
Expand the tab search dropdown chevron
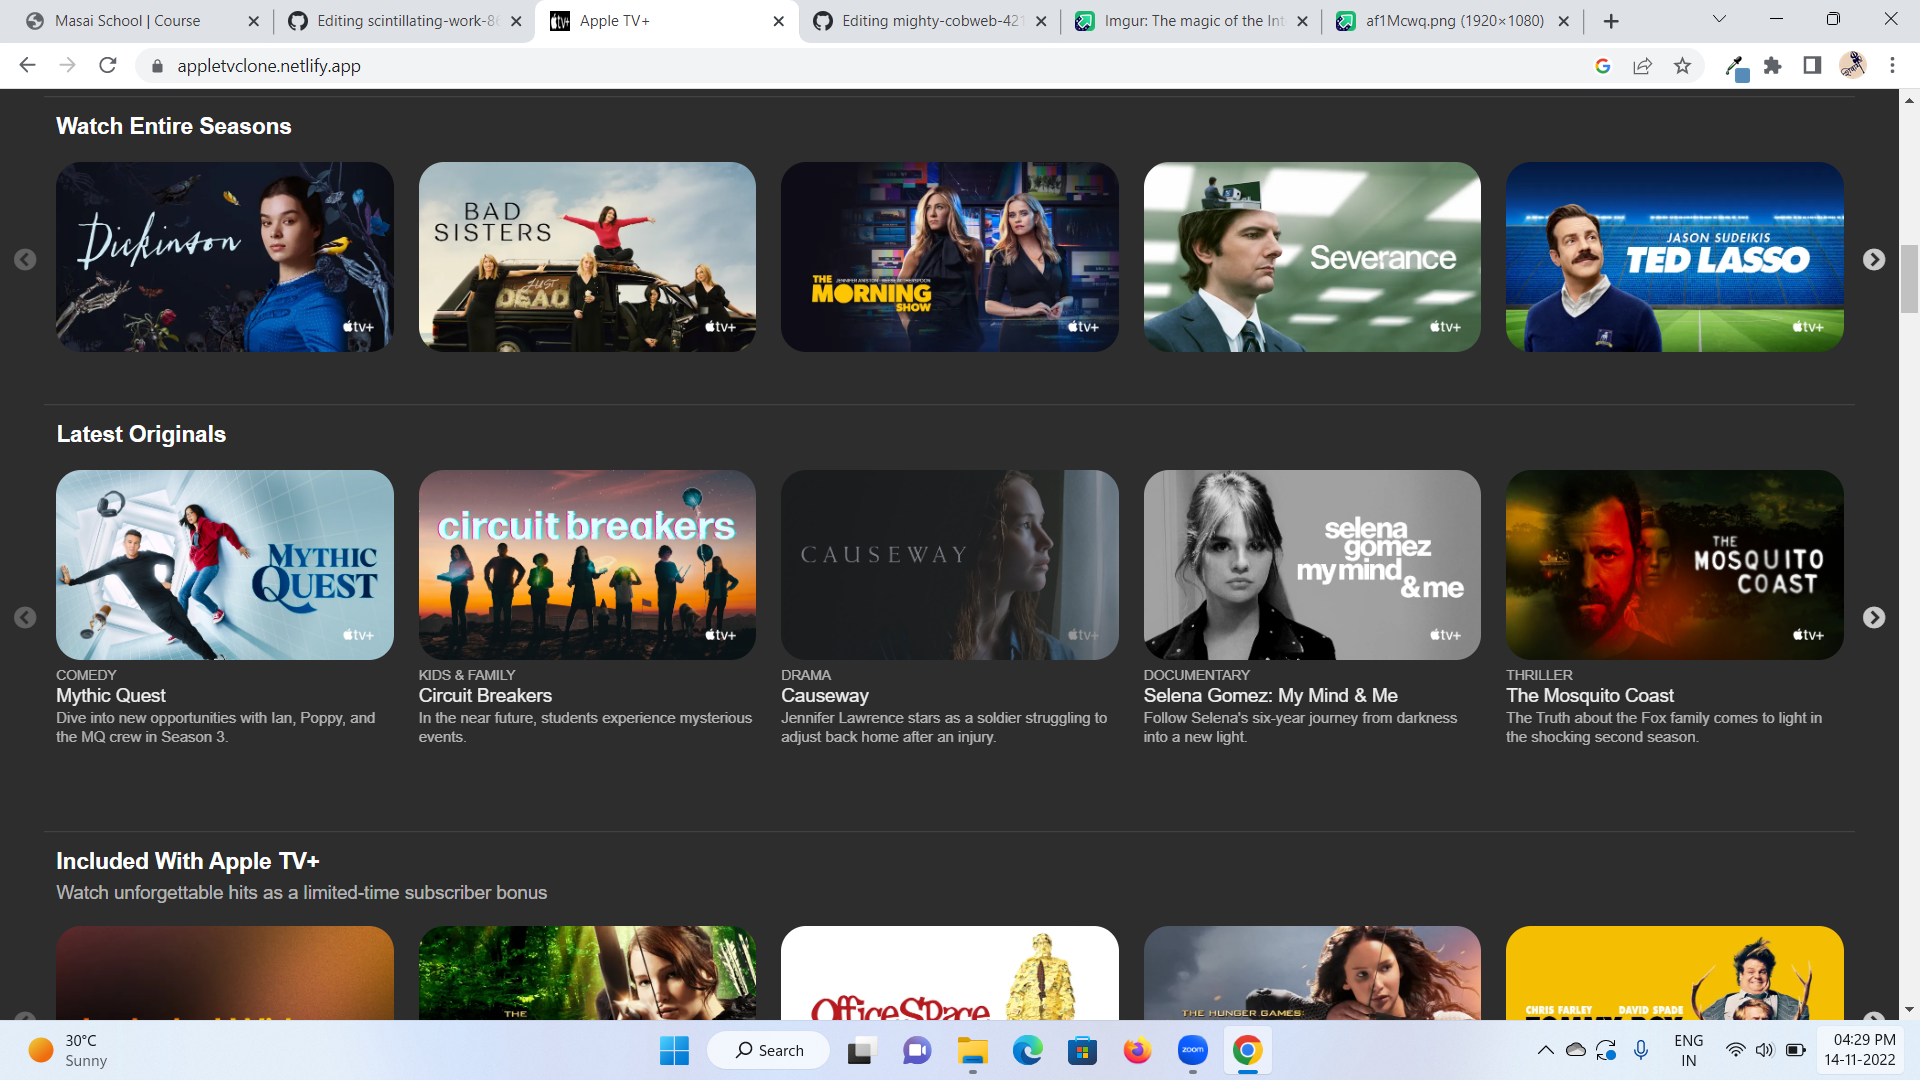coord(1719,20)
